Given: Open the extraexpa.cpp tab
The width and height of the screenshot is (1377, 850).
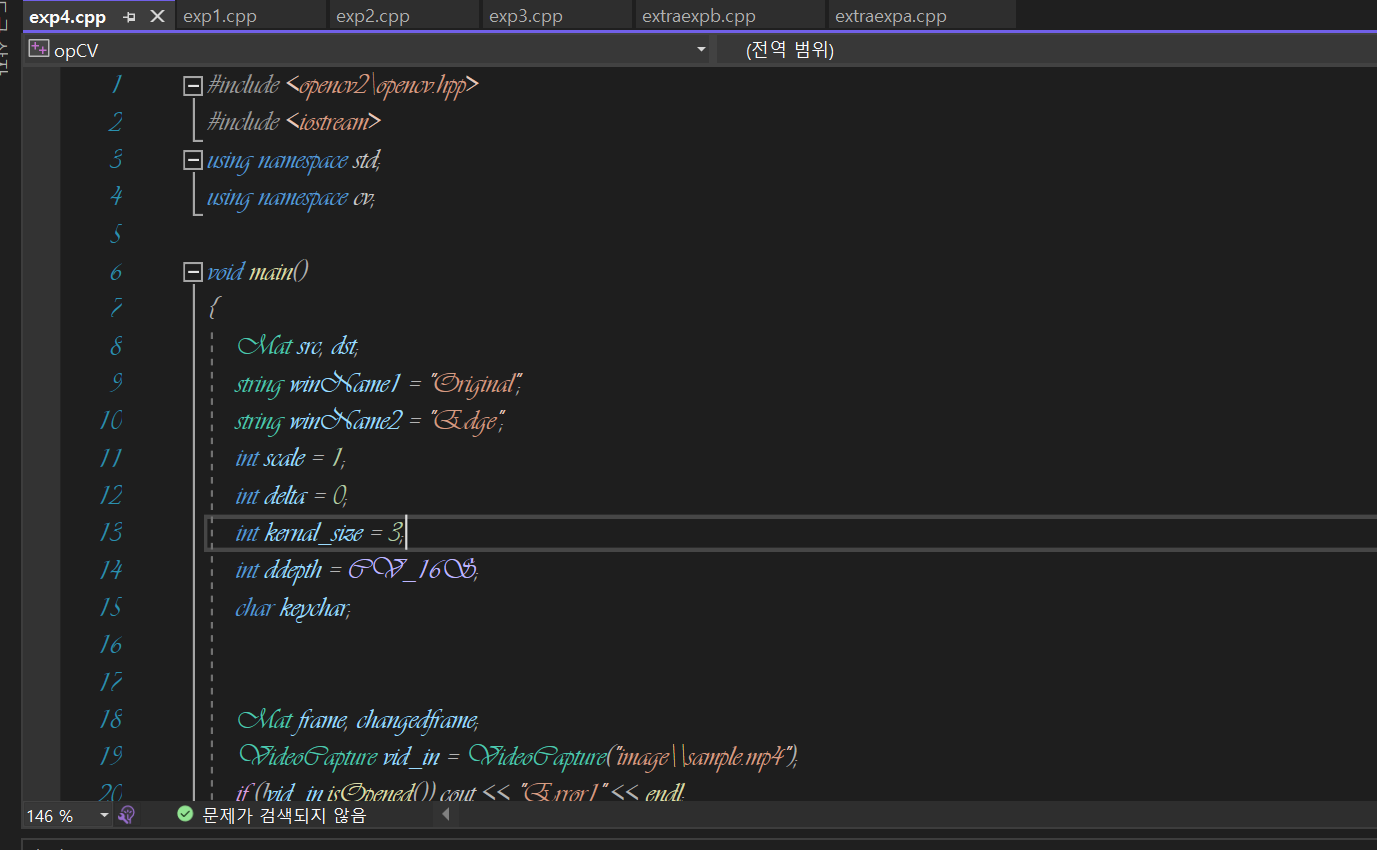Looking at the screenshot, I should (890, 17).
